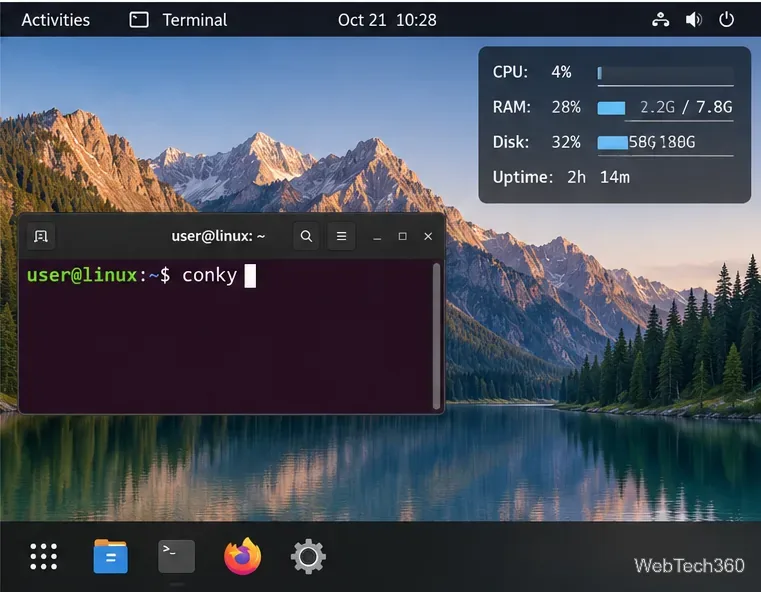Show applications grid in the dock
This screenshot has height=592, width=761.
[44, 557]
